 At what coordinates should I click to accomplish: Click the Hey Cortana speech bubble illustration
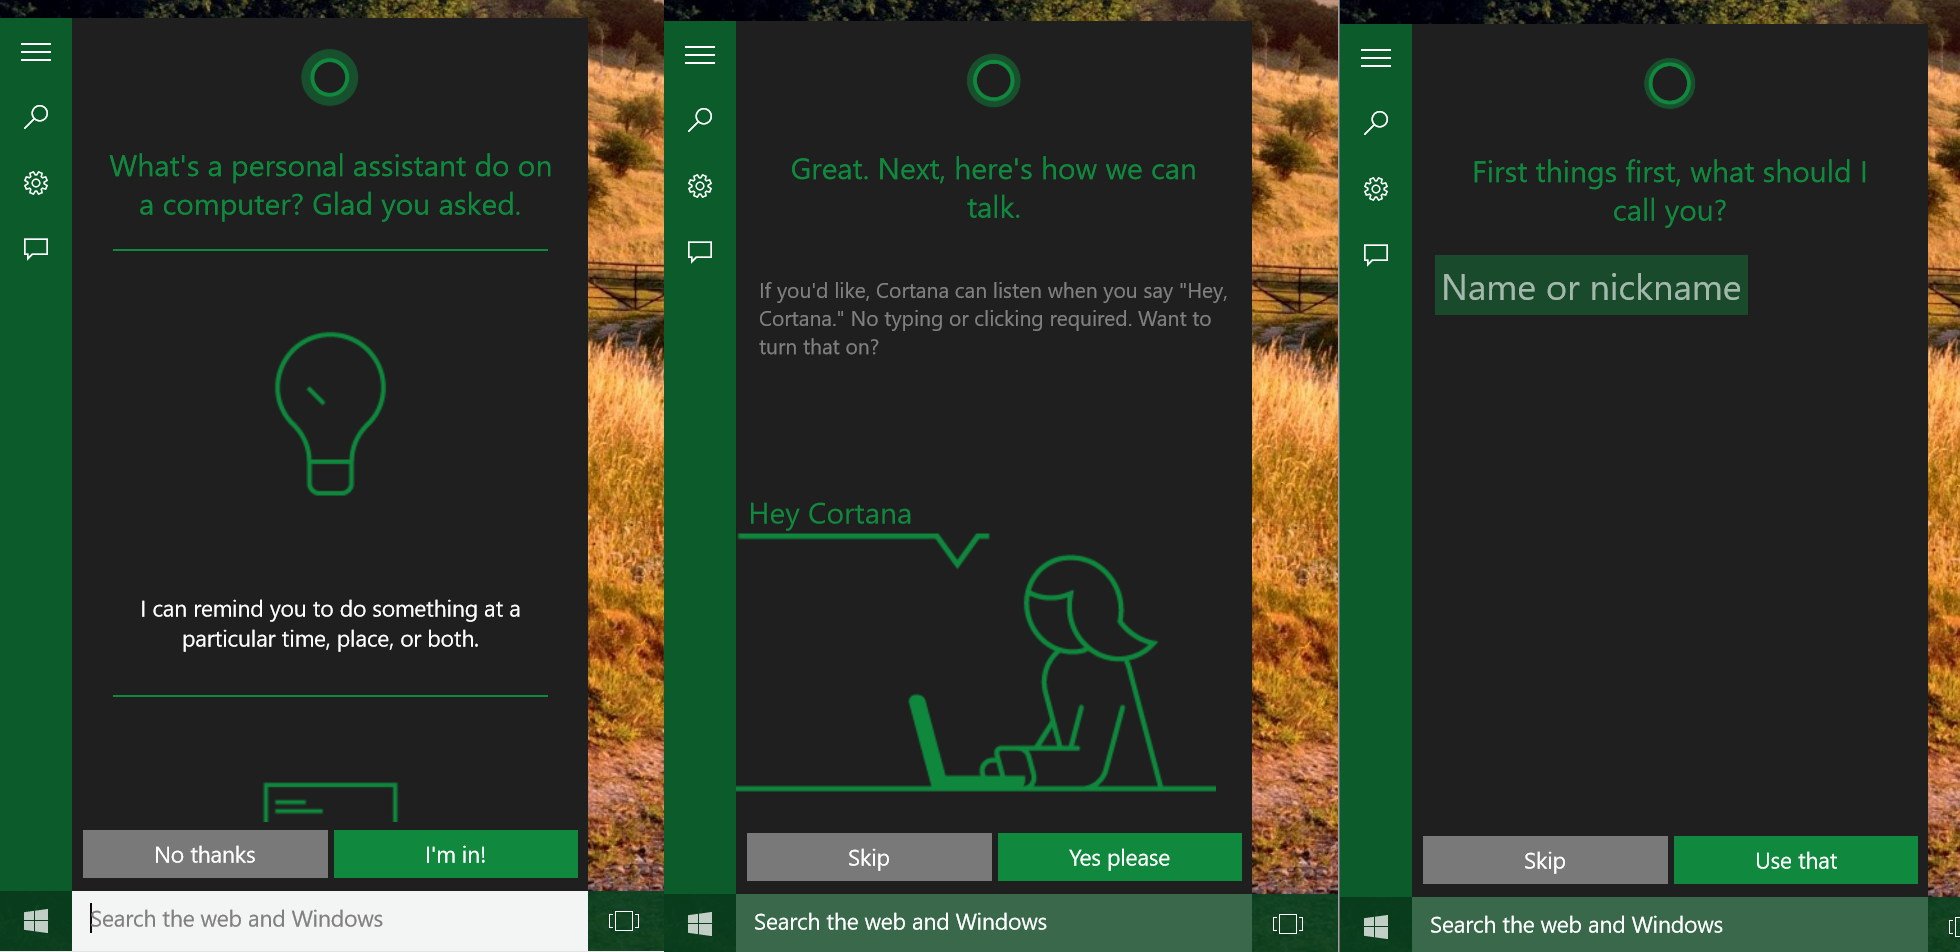point(864,532)
